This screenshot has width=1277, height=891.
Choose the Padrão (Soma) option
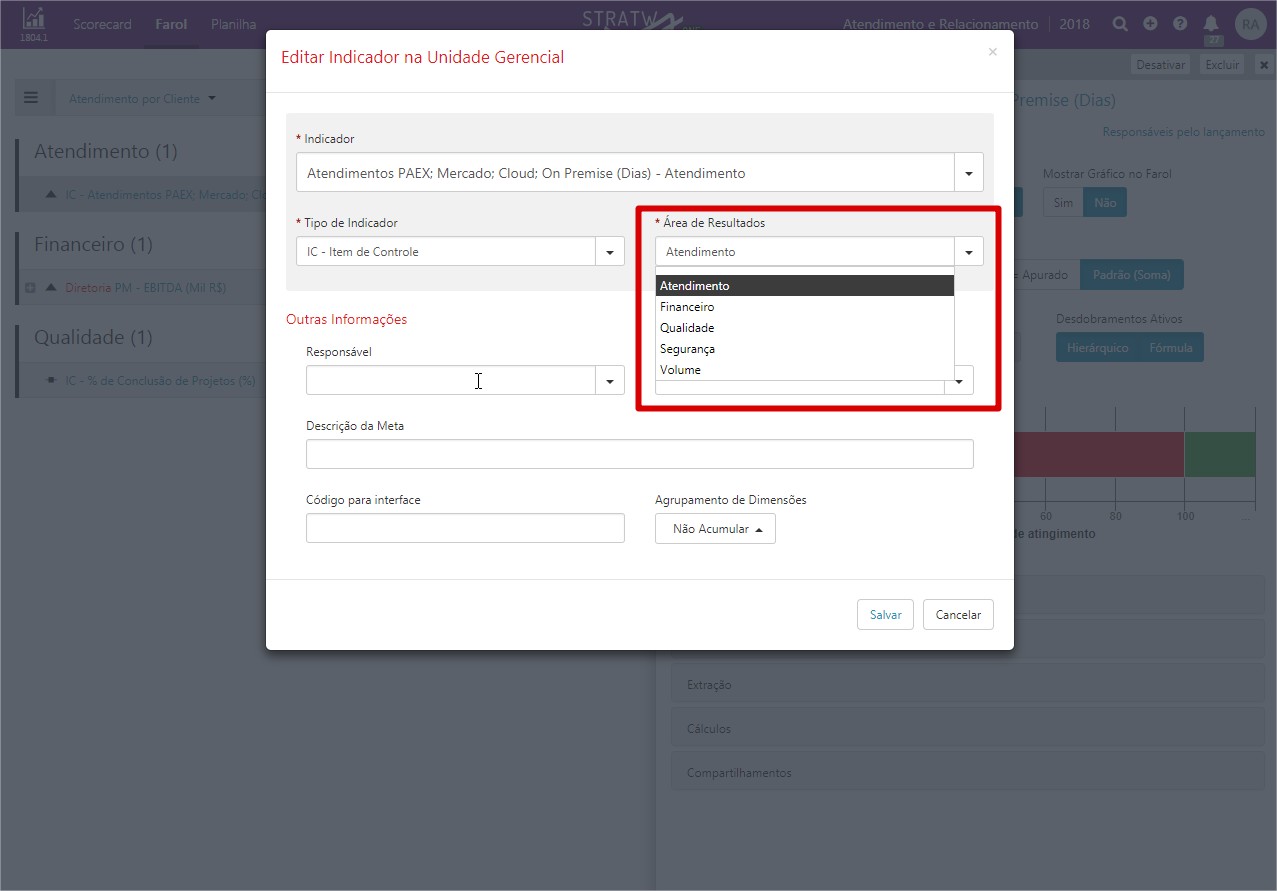[x=1131, y=275]
